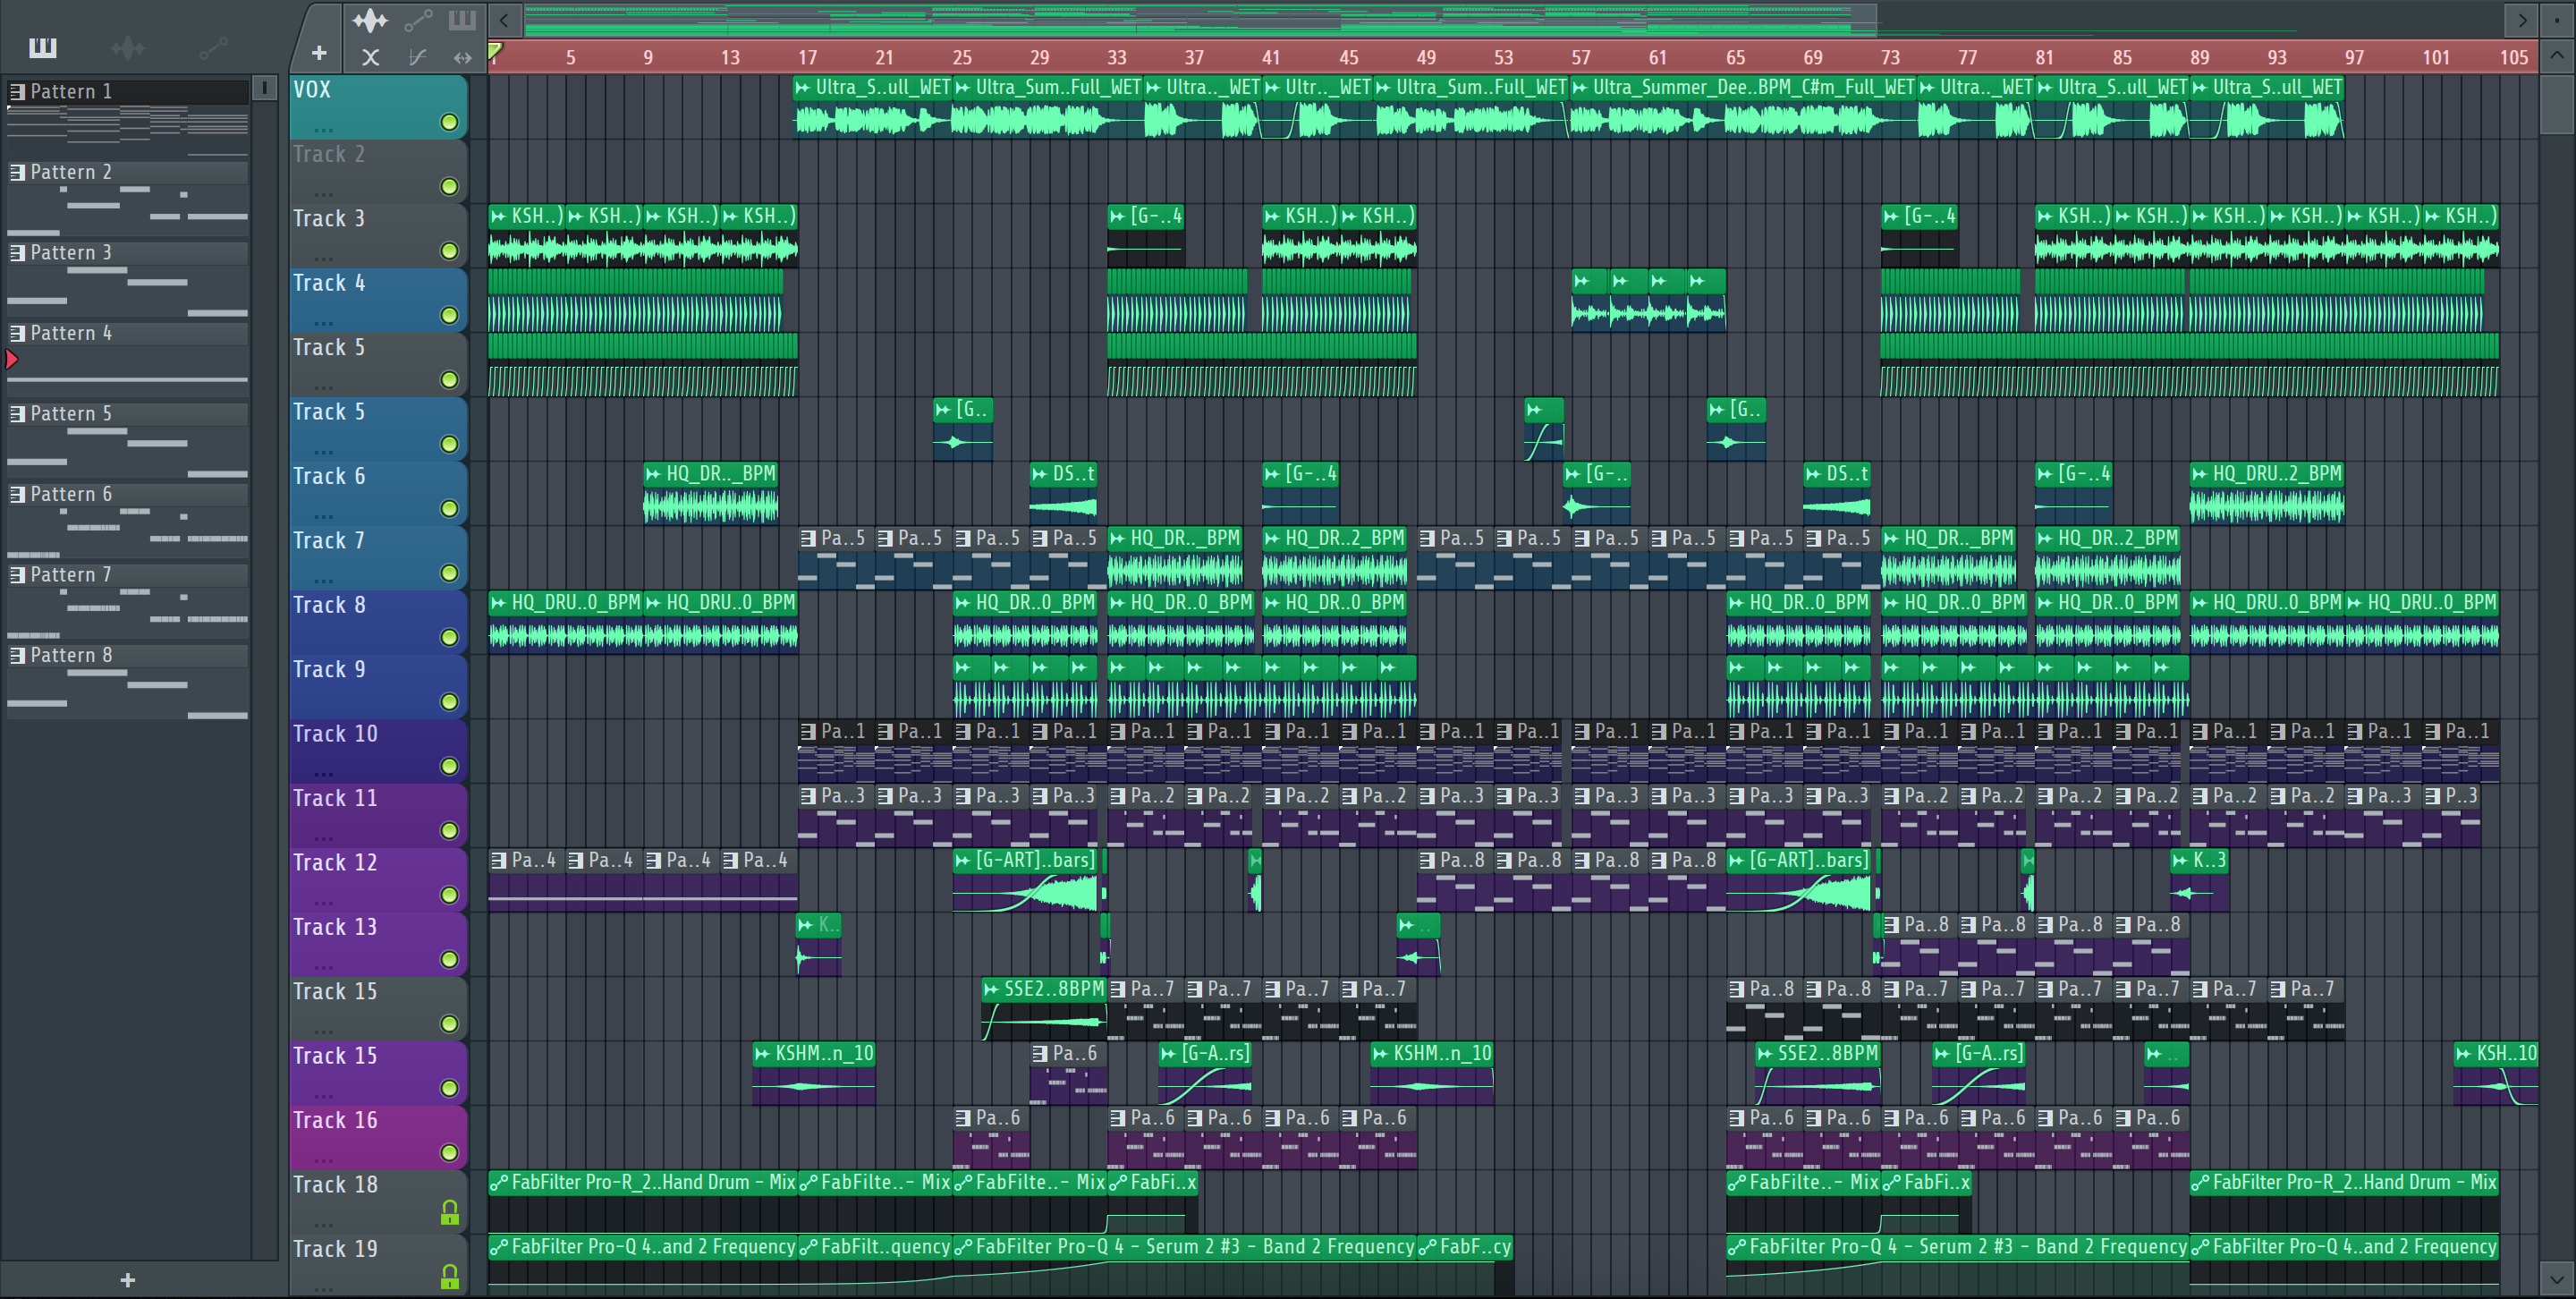
Task: Show patterns in the picker panel
Action: pyautogui.click(x=43, y=47)
